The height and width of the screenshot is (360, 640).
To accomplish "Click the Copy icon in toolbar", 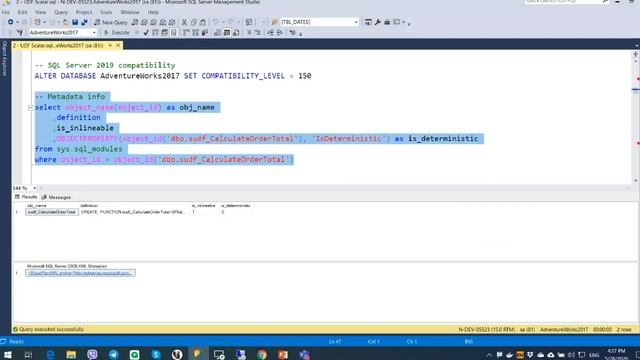I will [193, 22].
